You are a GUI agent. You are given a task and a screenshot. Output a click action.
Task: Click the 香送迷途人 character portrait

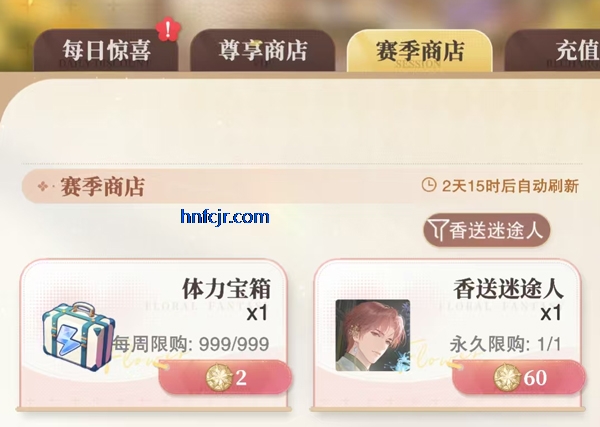coord(373,335)
